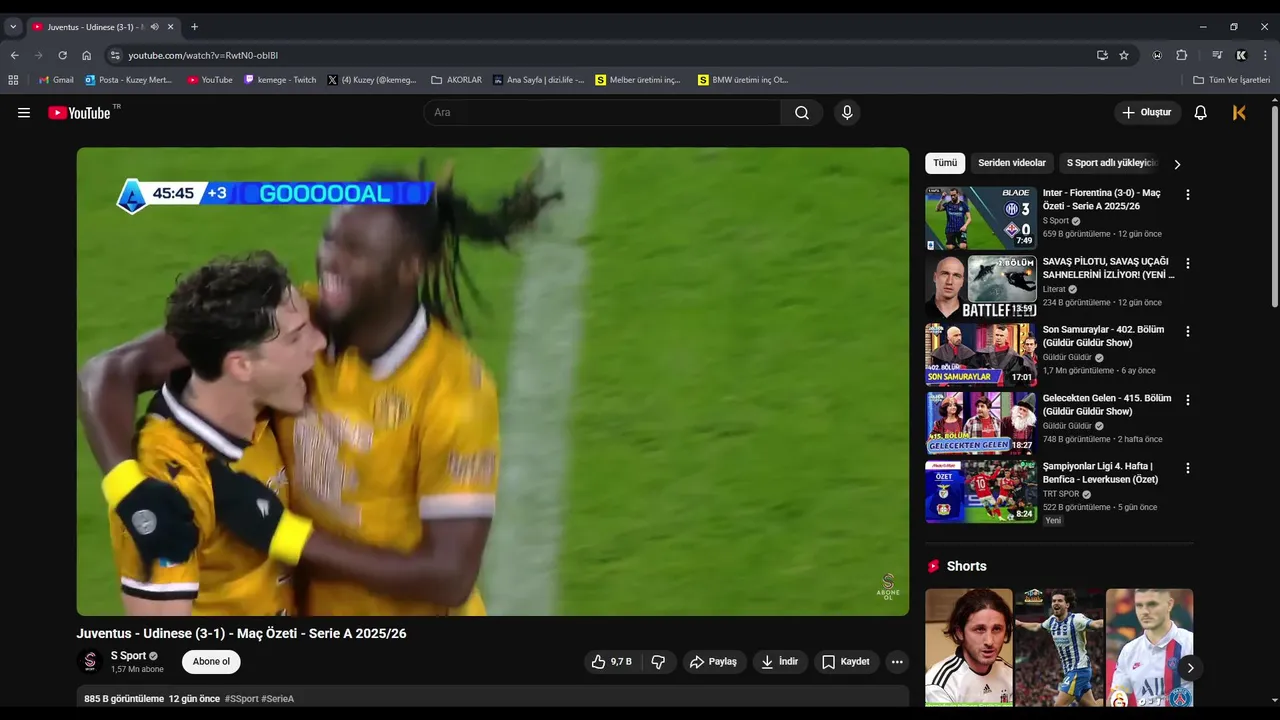Open Inter - Fiorentina video thumbnail
Viewport: 1280px width, 720px height.
[x=981, y=218]
